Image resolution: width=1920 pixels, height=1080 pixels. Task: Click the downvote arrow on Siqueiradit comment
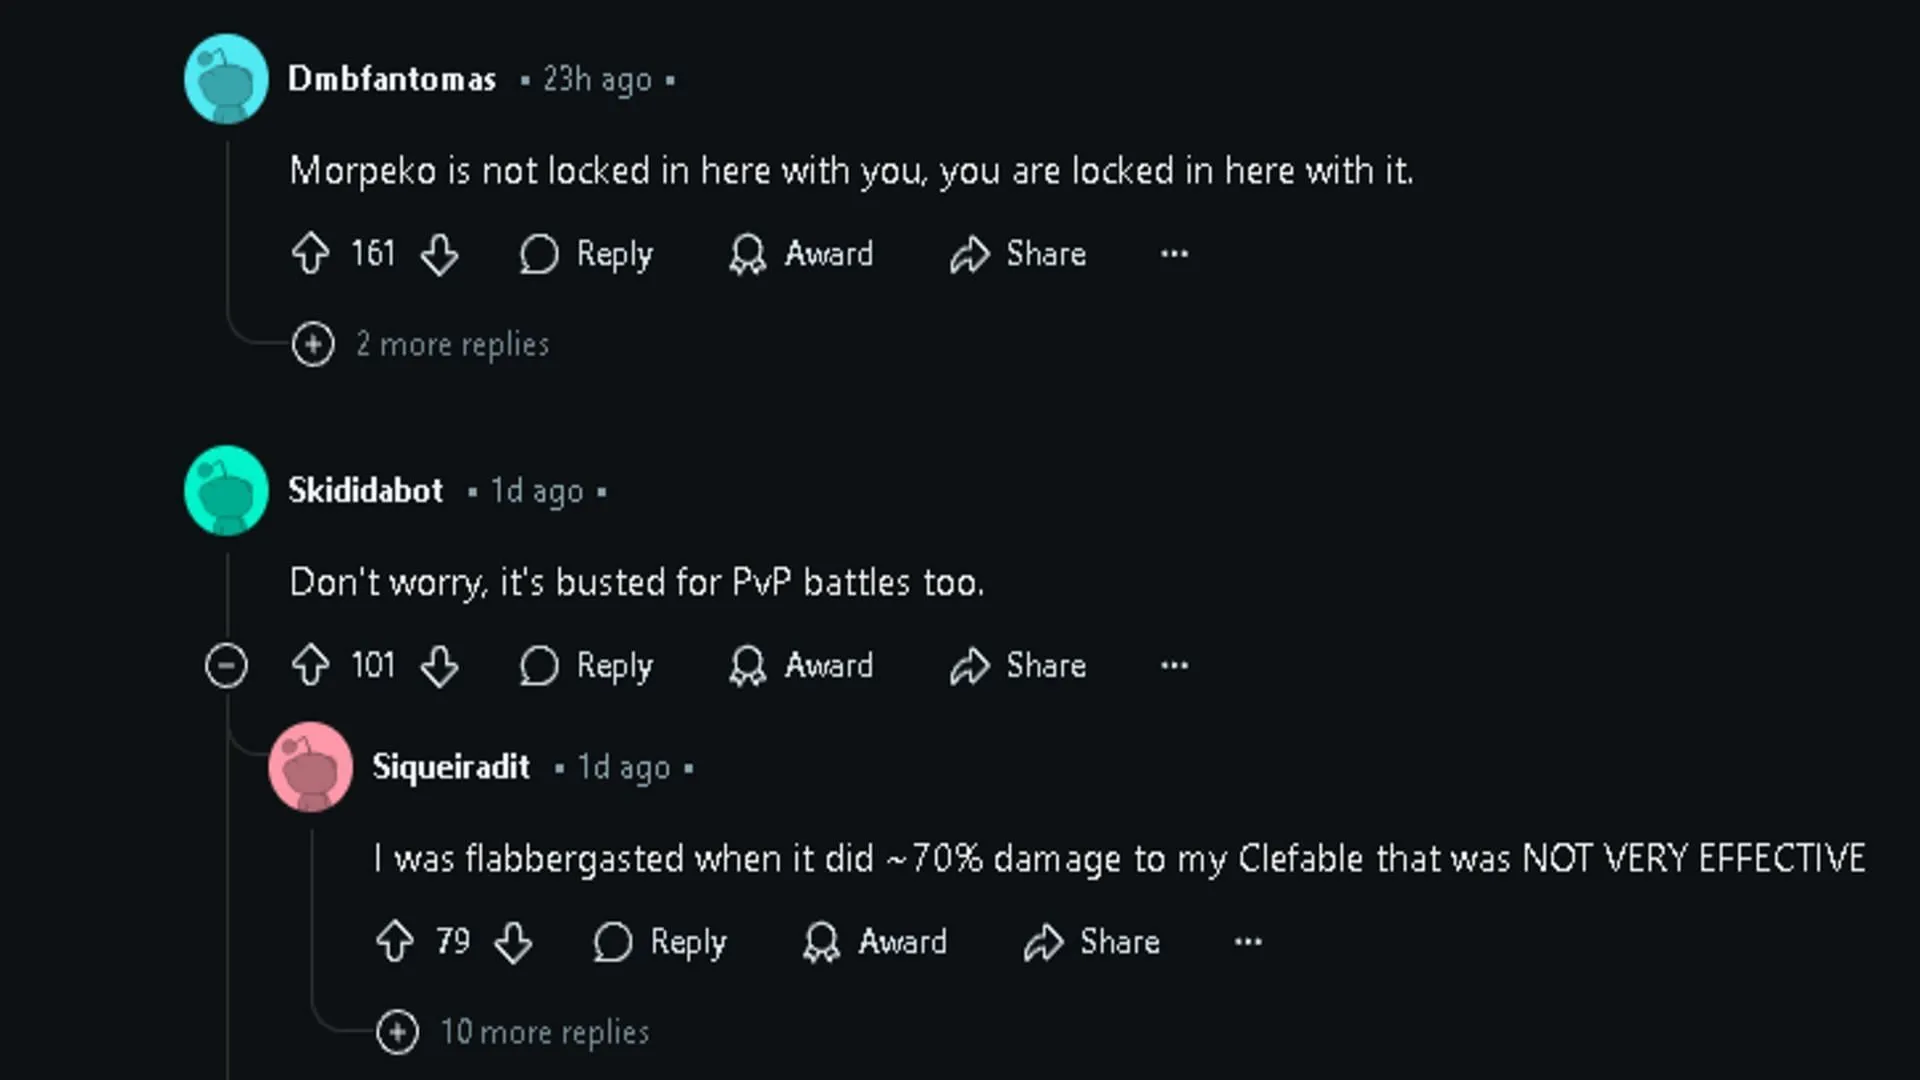click(x=512, y=943)
